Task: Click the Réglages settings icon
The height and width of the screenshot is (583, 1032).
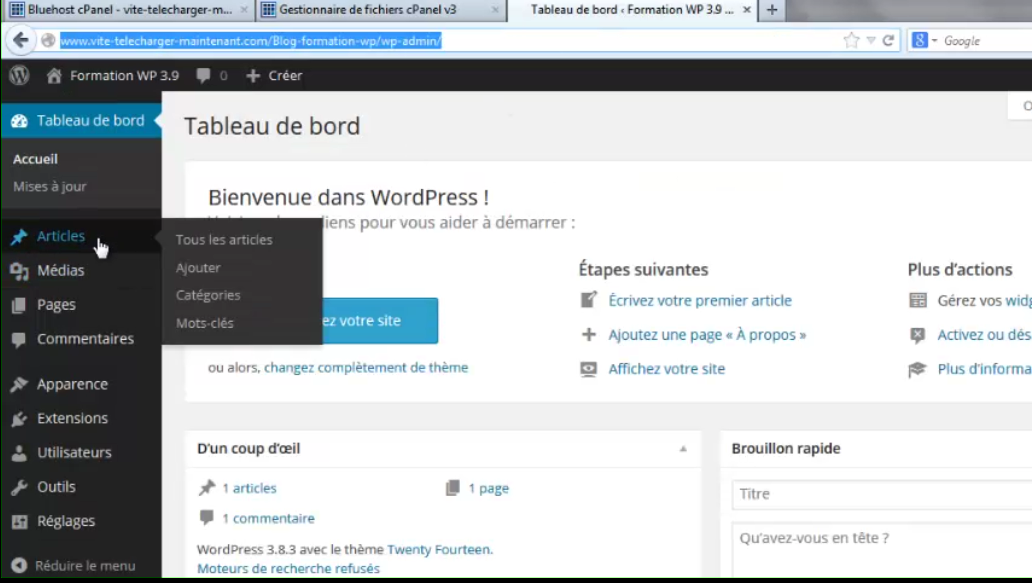Action: coord(19,521)
